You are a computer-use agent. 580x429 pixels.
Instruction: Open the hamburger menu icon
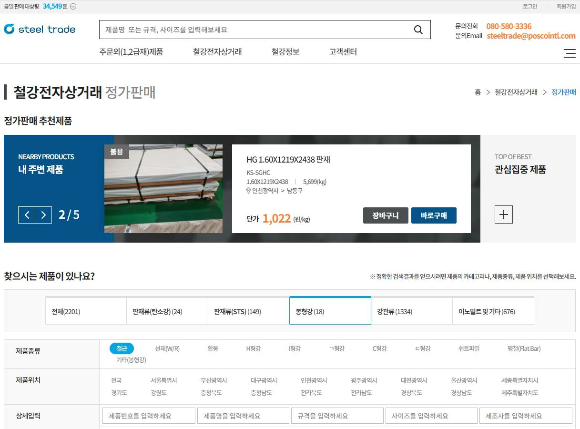click(x=570, y=53)
